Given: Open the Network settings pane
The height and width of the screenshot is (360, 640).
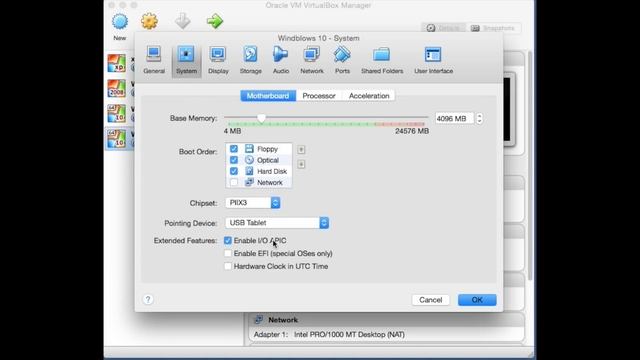Looking at the screenshot, I should tap(312, 60).
